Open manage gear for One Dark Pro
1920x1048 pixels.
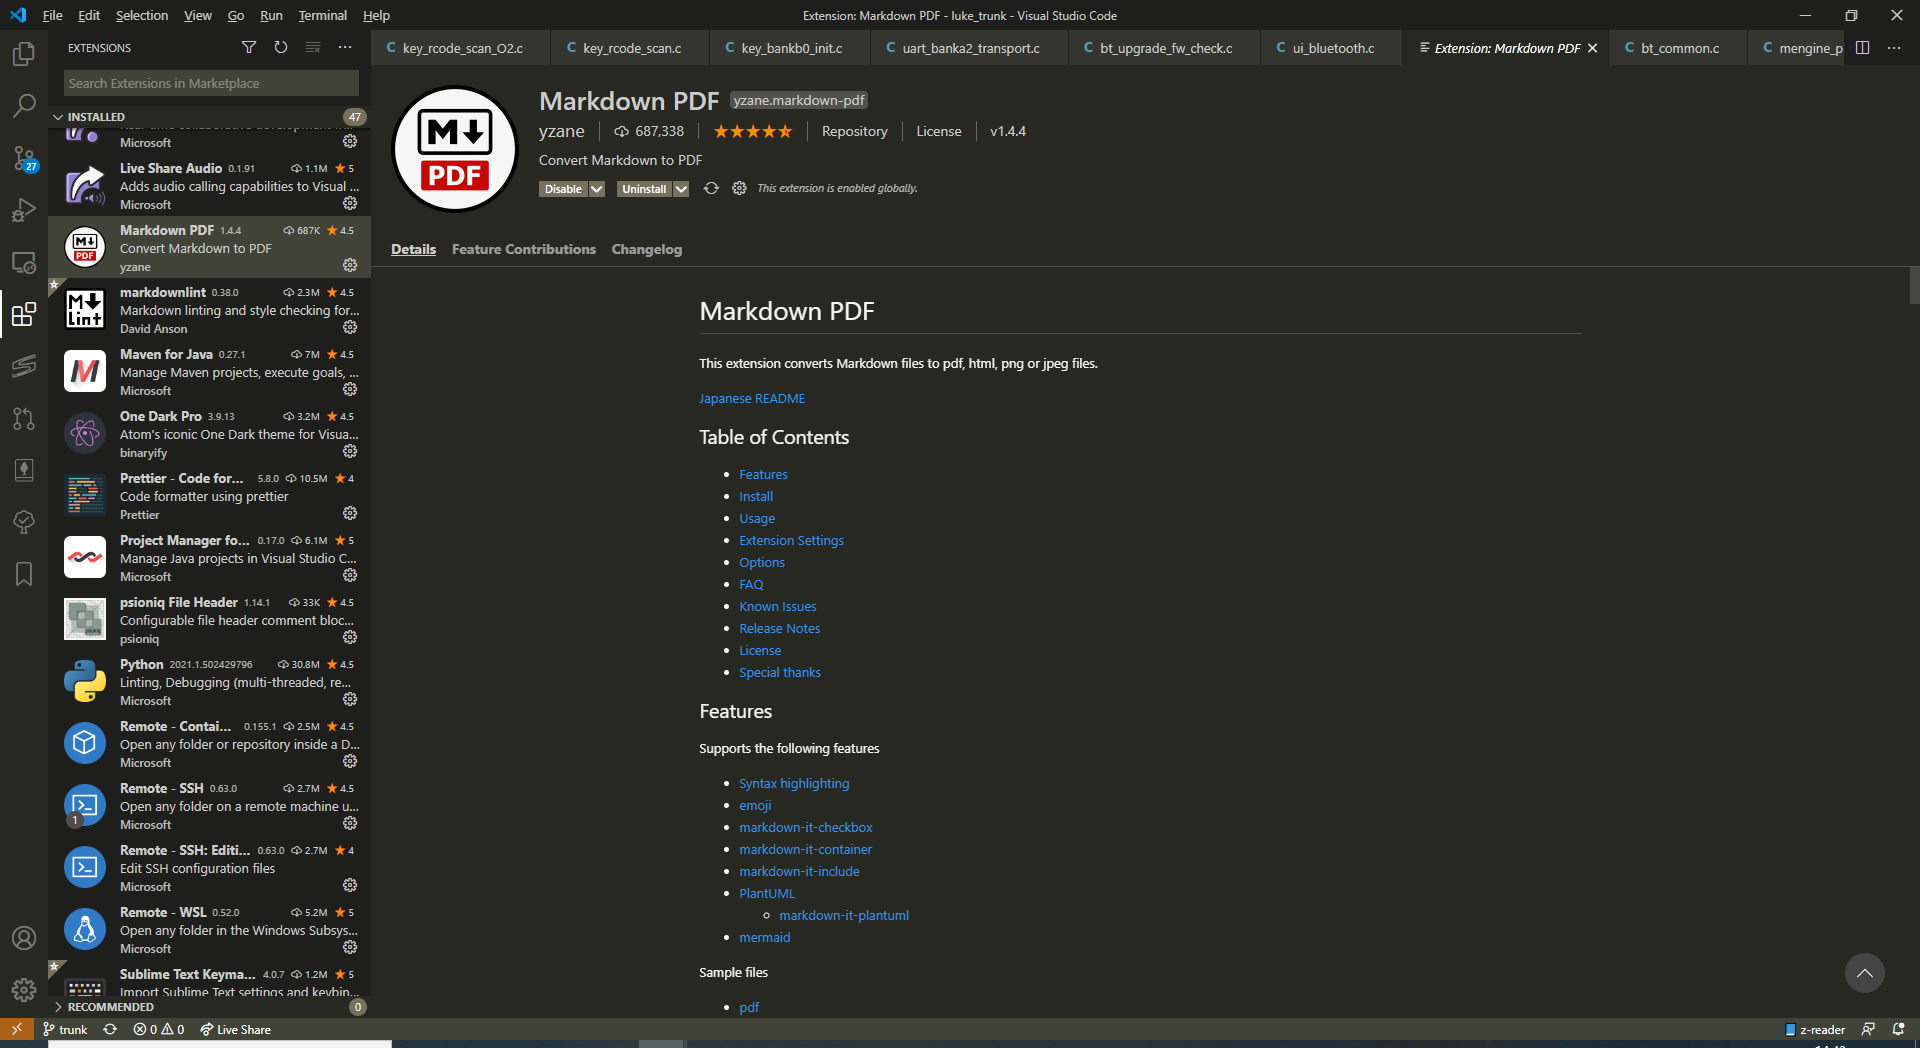click(x=350, y=451)
